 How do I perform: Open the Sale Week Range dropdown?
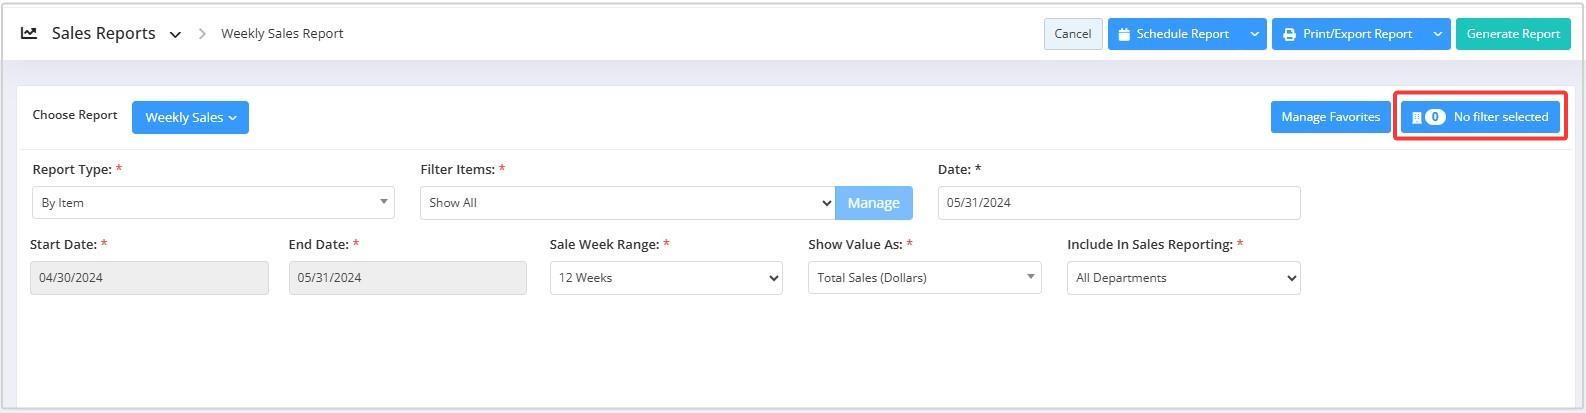point(666,278)
